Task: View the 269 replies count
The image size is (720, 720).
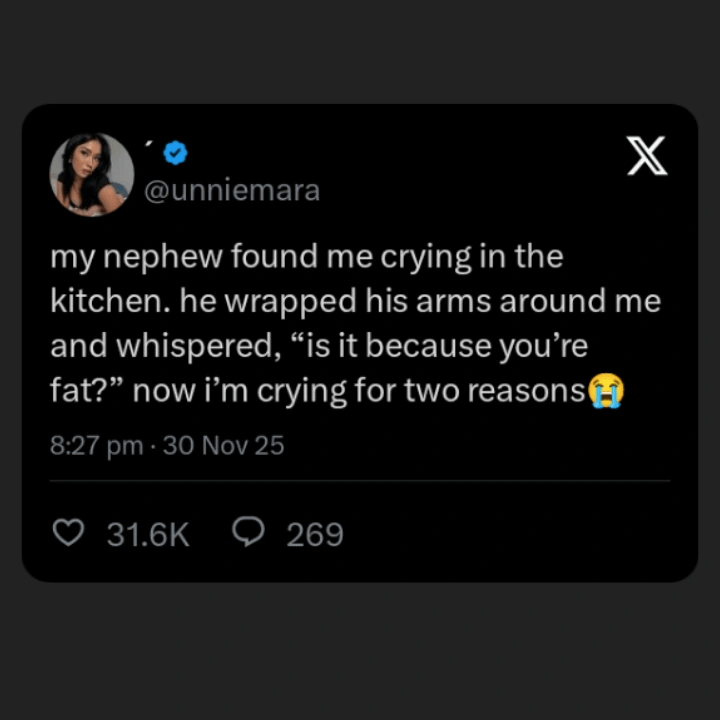Action: (315, 535)
